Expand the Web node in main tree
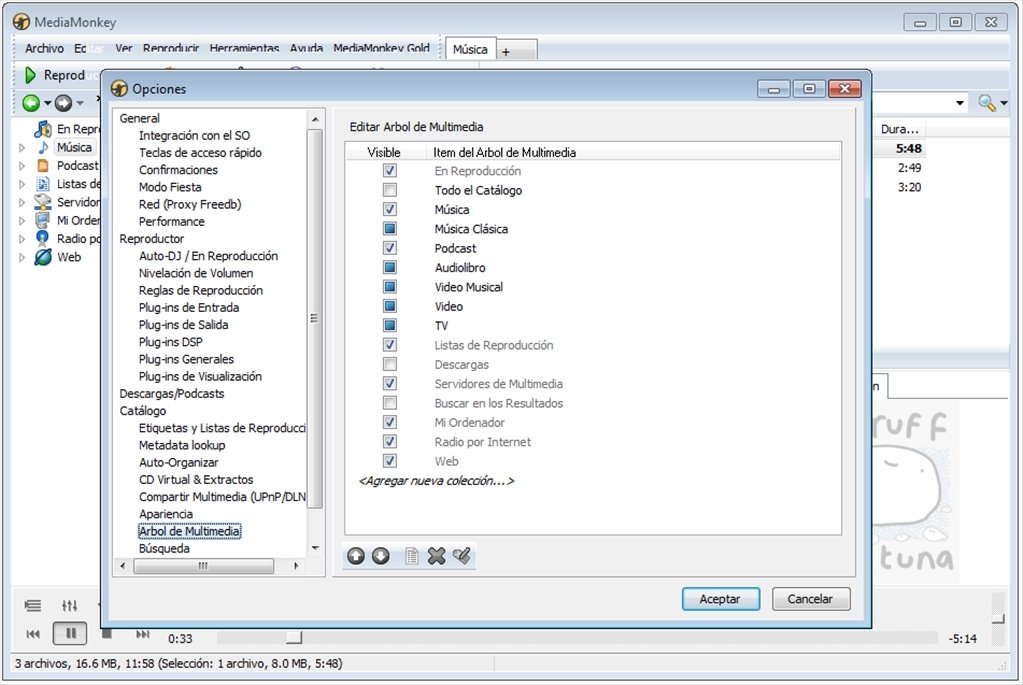Image resolution: width=1023 pixels, height=685 pixels. pos(22,257)
